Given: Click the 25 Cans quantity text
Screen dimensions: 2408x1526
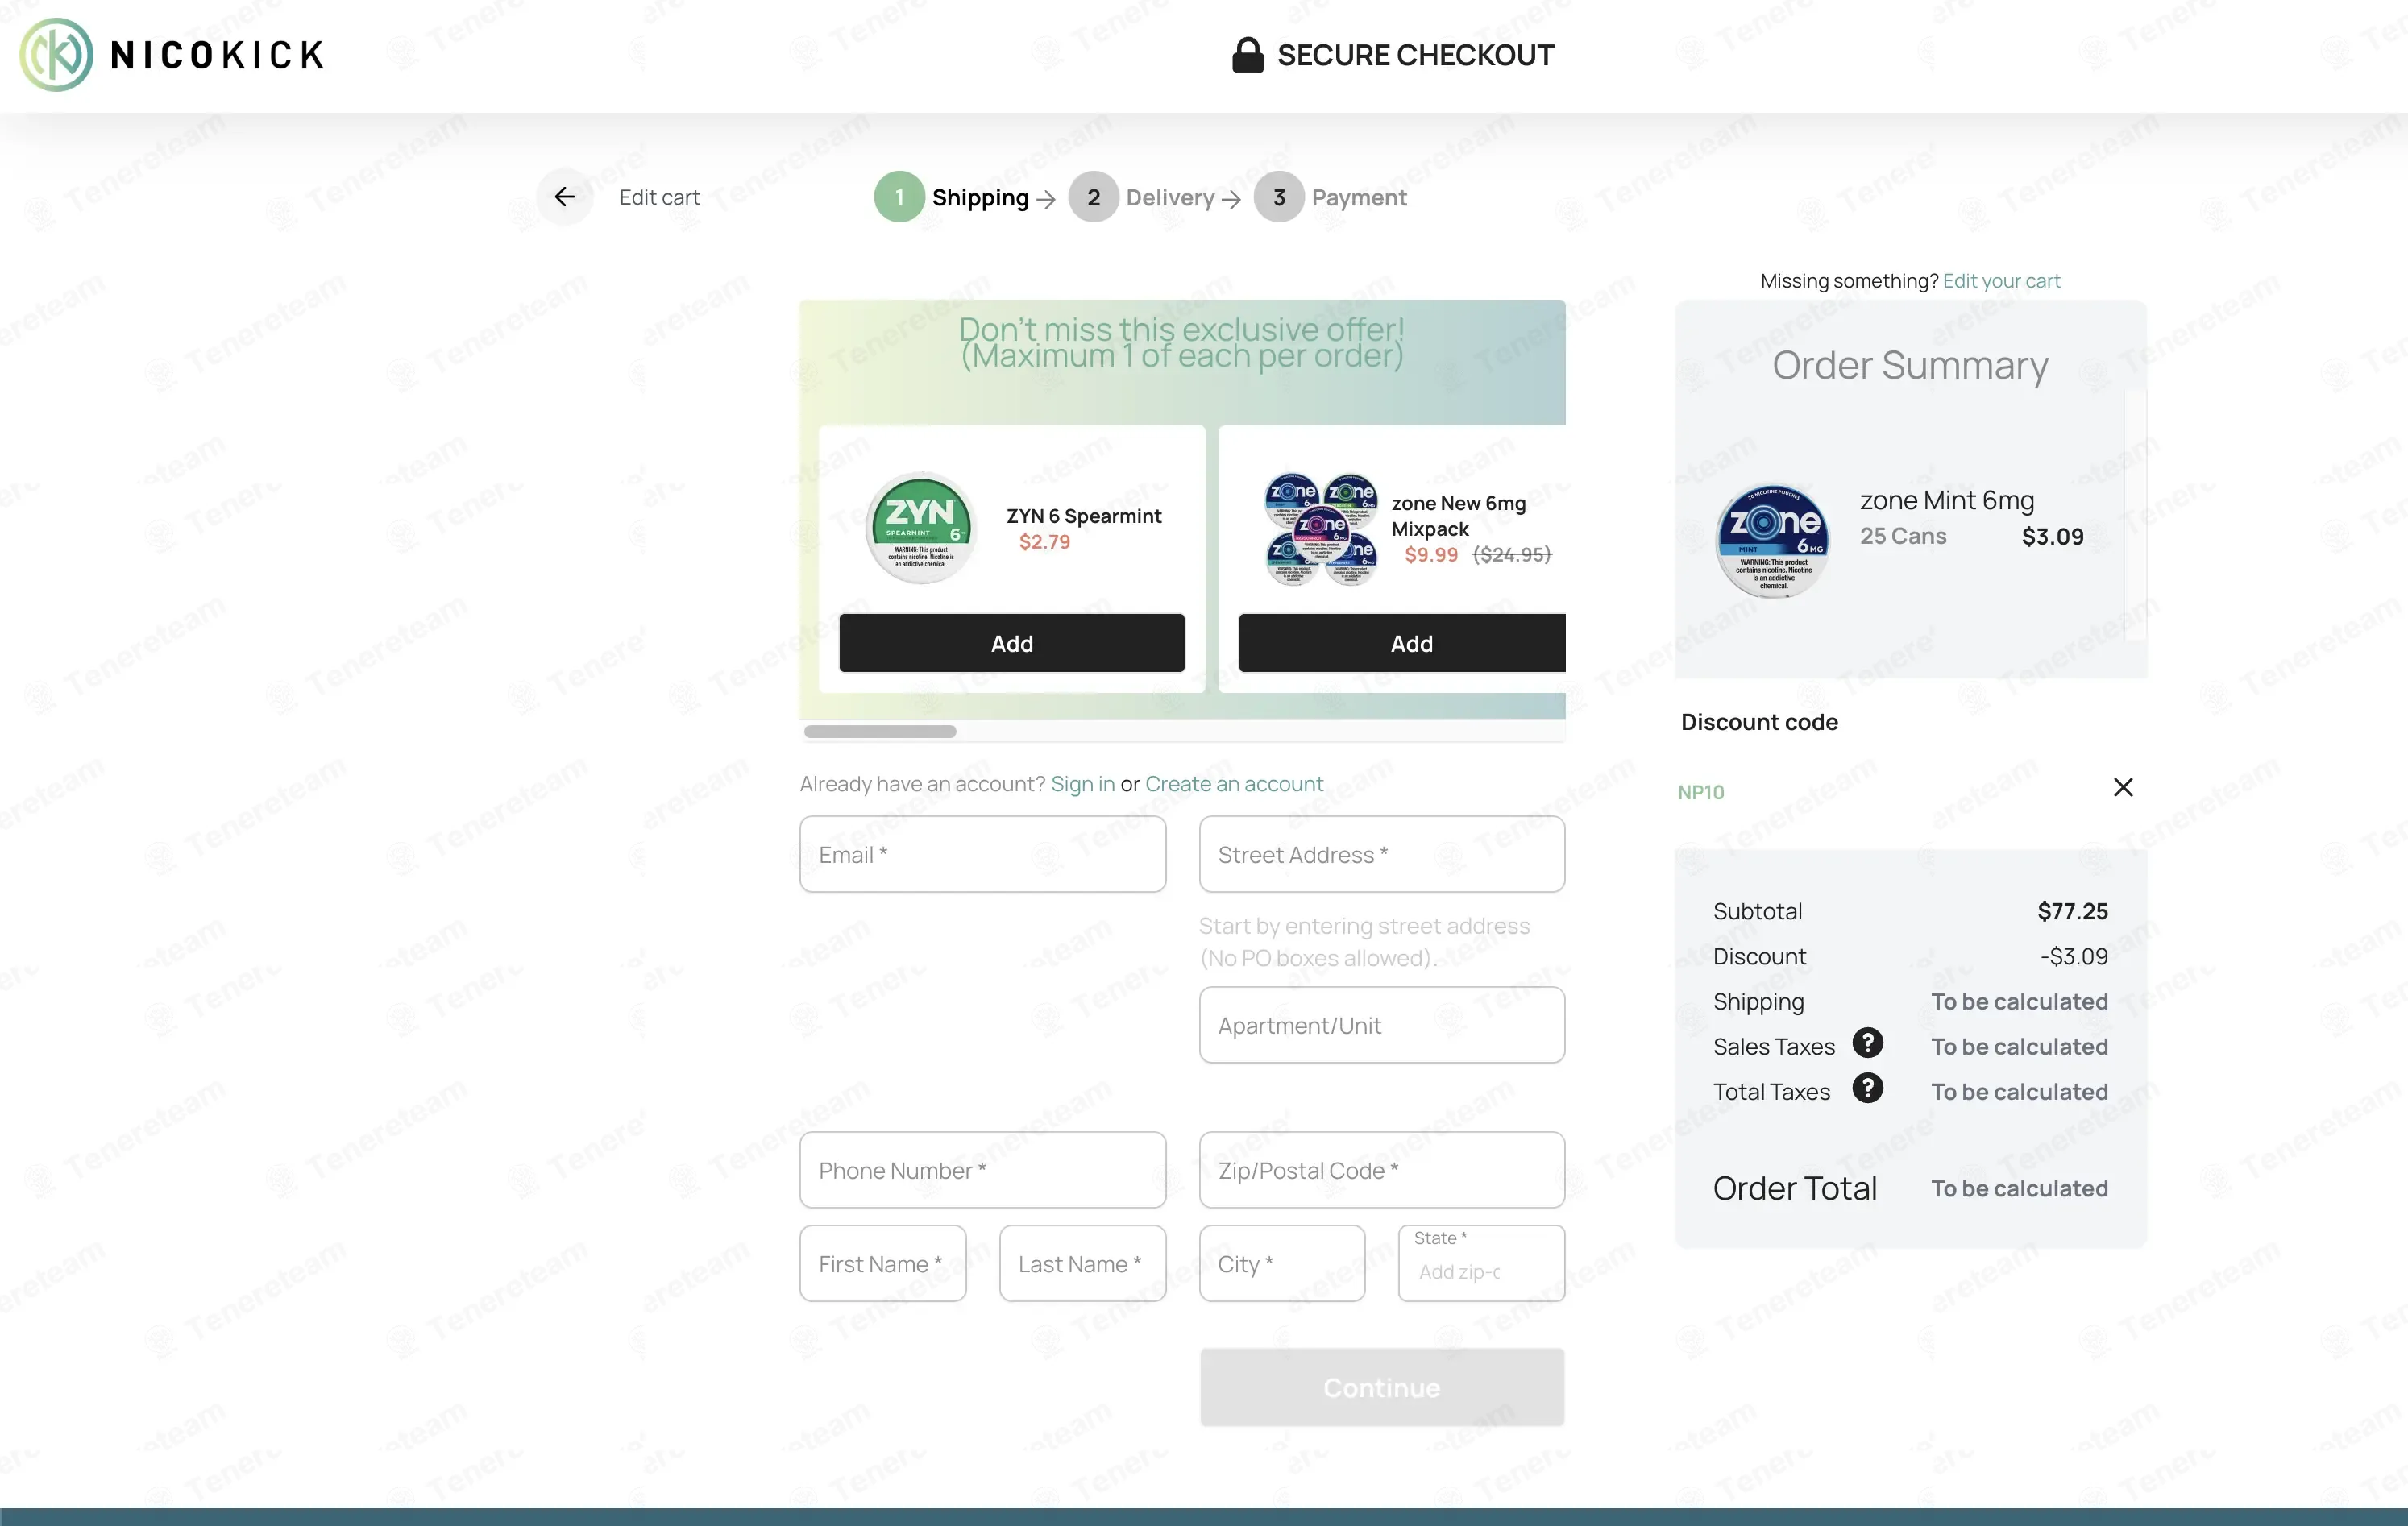Looking at the screenshot, I should (1902, 536).
